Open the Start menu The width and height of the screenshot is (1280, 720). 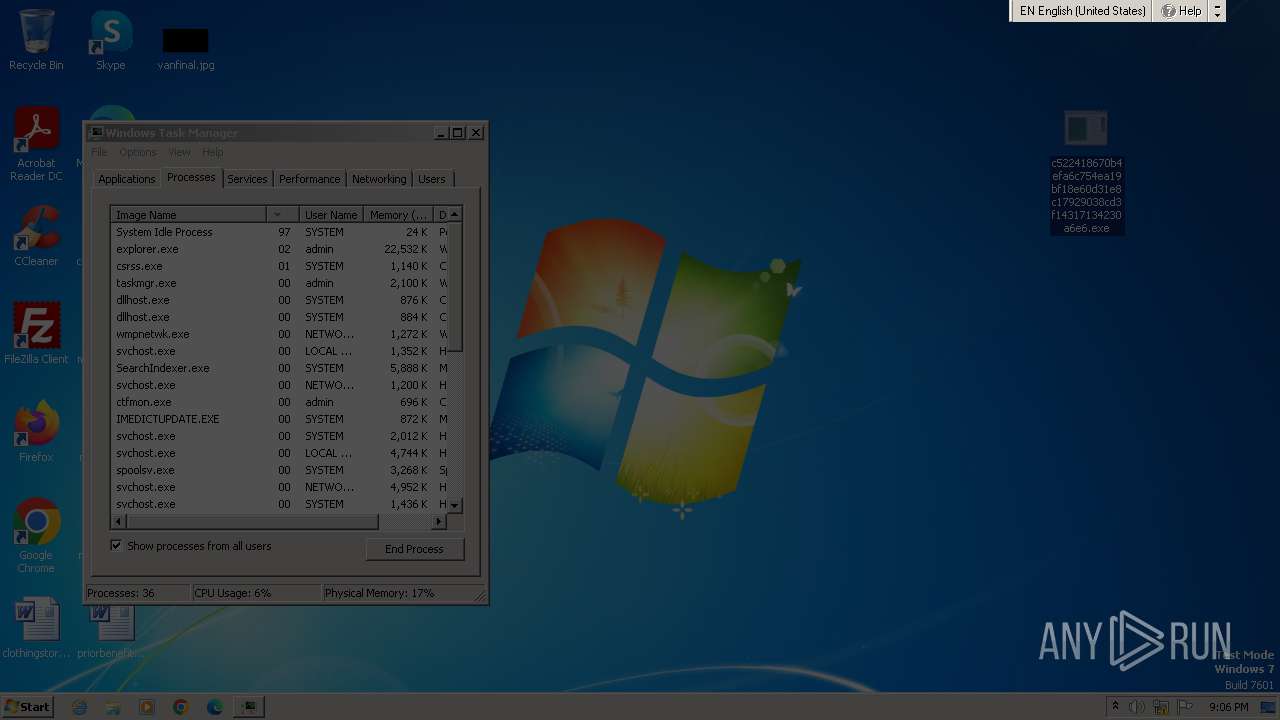click(x=27, y=706)
